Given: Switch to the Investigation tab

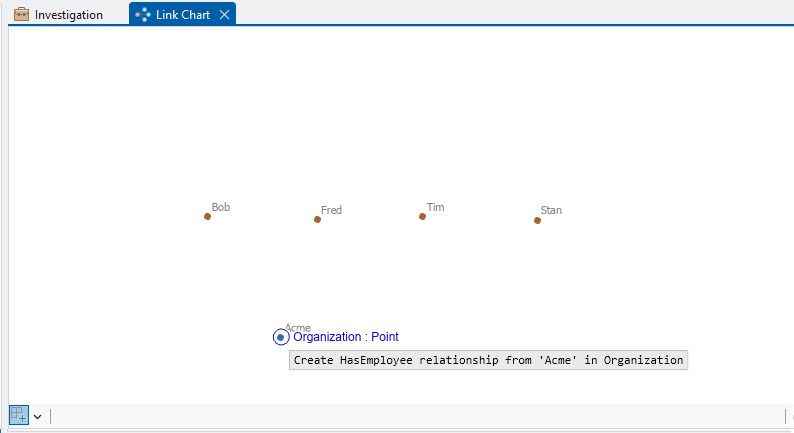Looking at the screenshot, I should tap(59, 15).
